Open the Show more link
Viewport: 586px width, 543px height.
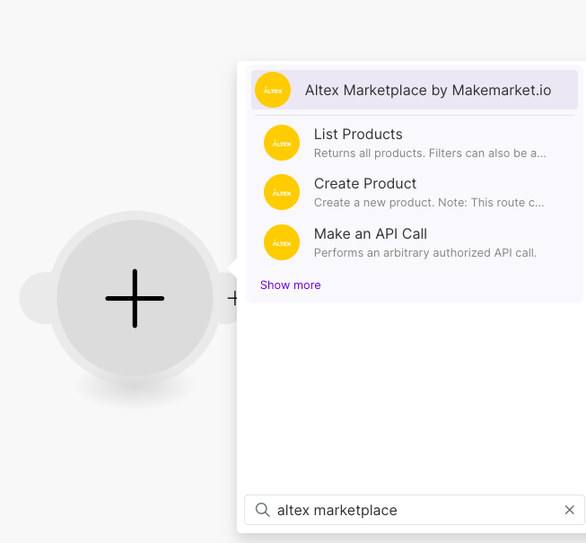290,285
